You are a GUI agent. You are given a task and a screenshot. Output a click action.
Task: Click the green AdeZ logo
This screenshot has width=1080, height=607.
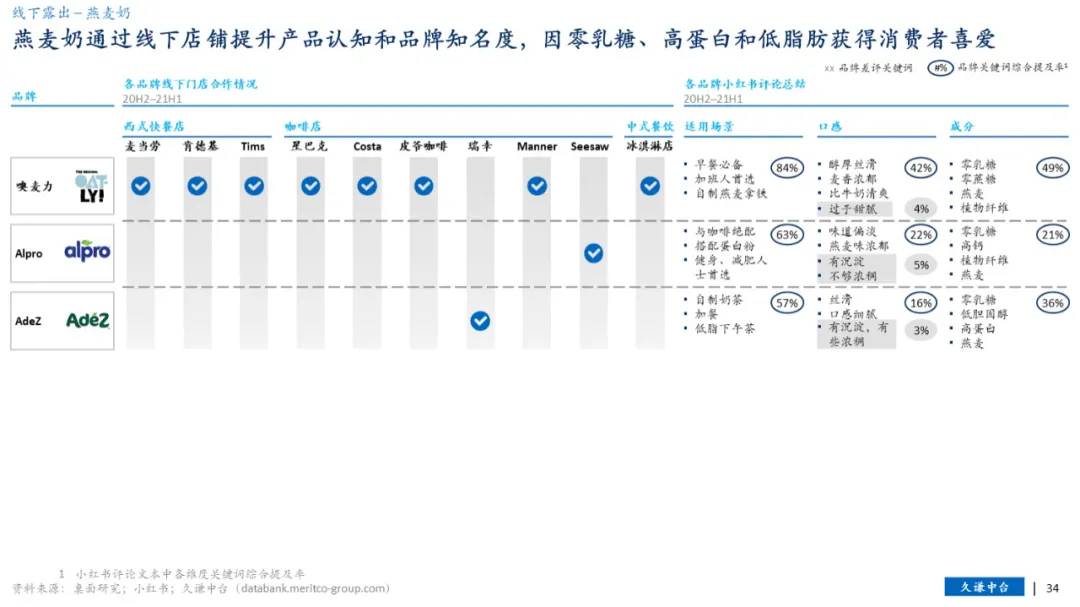87,320
